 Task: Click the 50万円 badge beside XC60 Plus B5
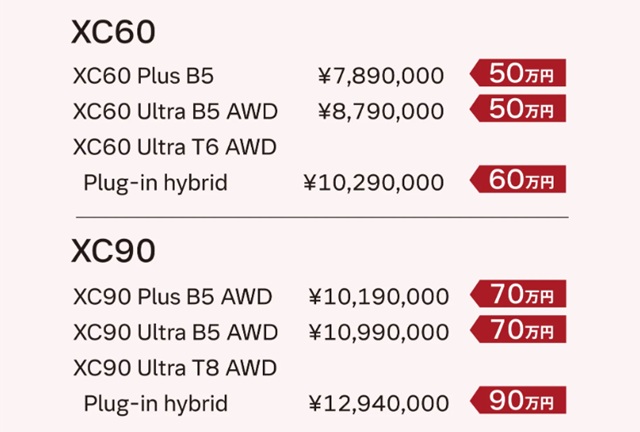point(518,73)
